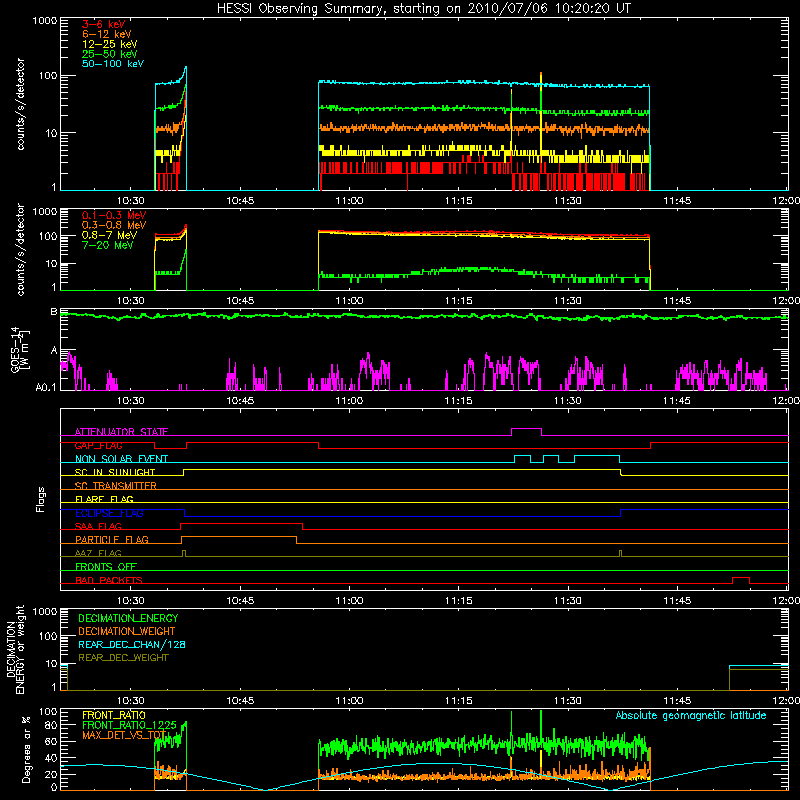Choose the 25-50 keV legend entry
Image resolution: width=800 pixels, height=800 pixels.
point(109,54)
